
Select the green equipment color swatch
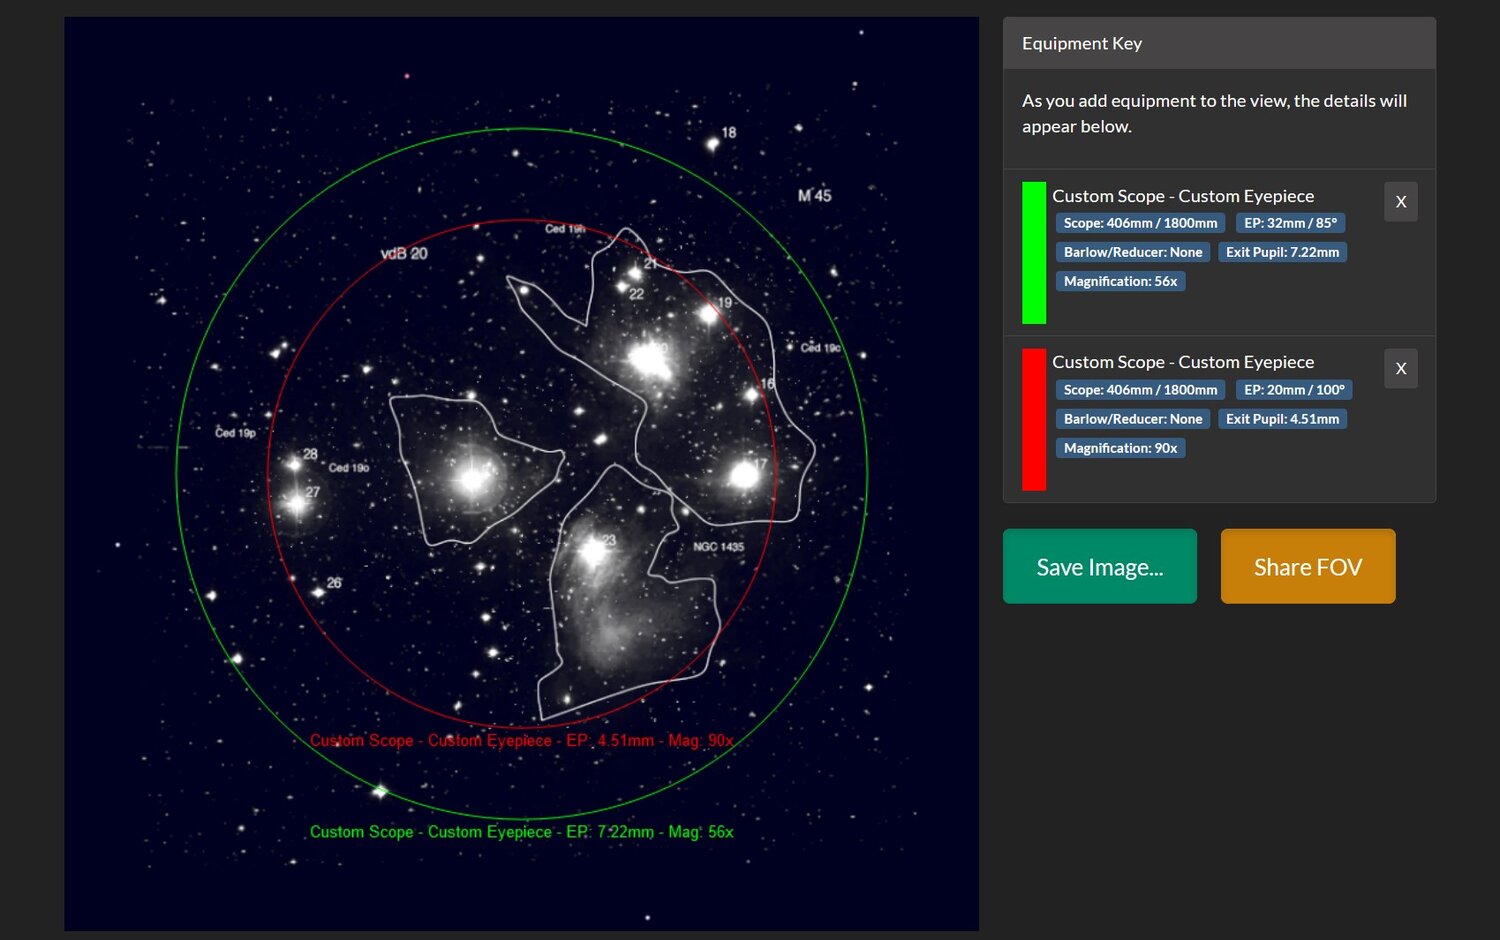1034,253
